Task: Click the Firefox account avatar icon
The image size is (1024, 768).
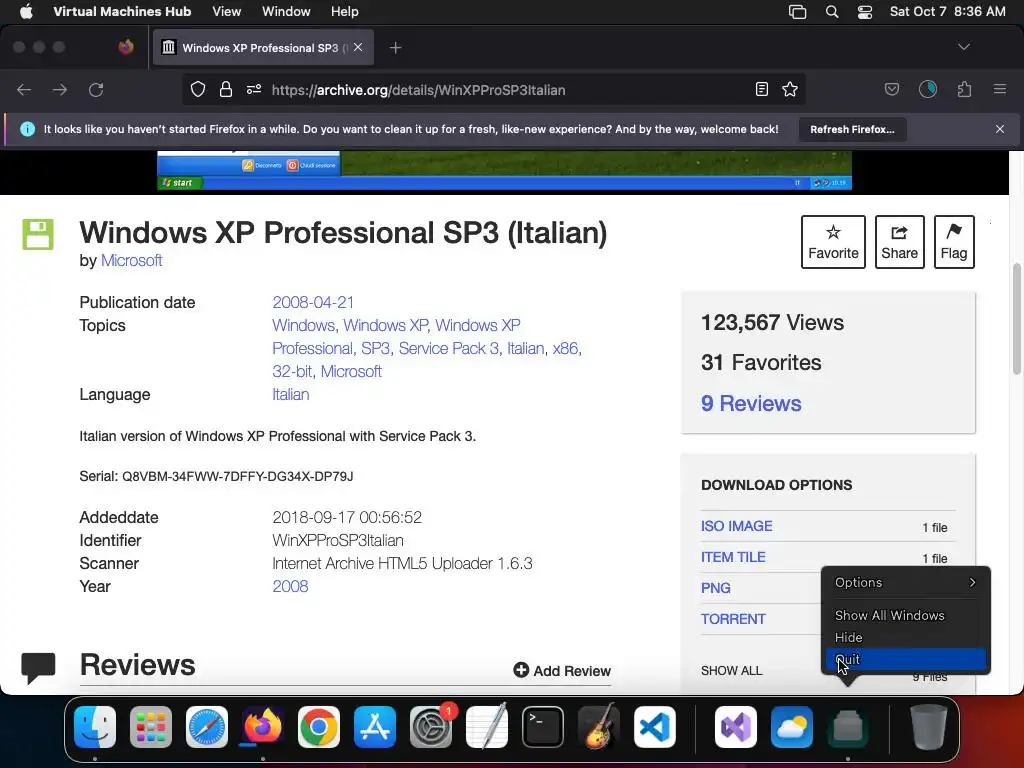Action: point(928,89)
